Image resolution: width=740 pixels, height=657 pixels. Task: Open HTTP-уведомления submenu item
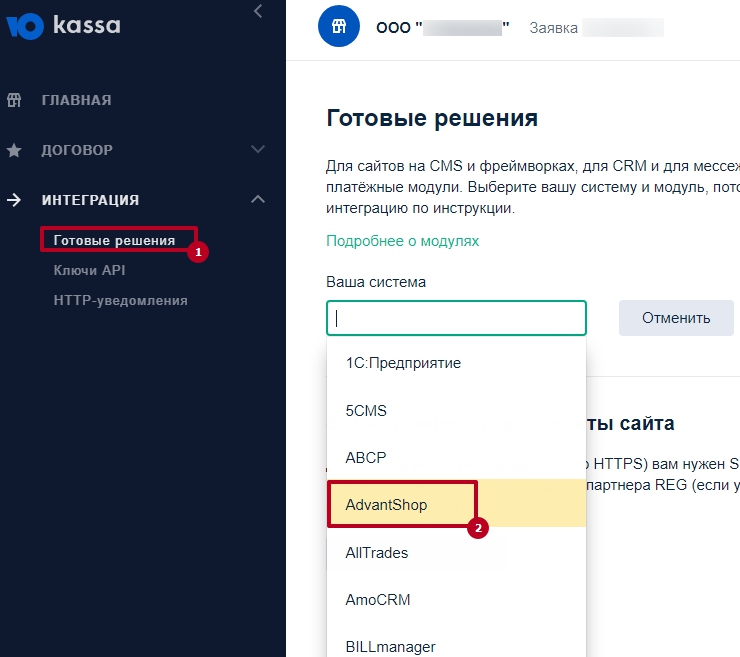[x=120, y=300]
